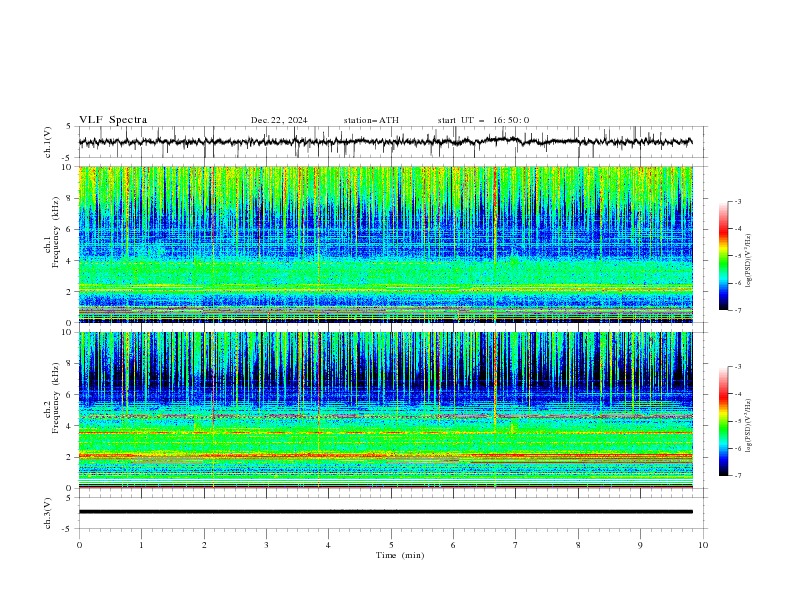
Task: Click '-7' on the ch.2 color bar
Action: coord(737,476)
